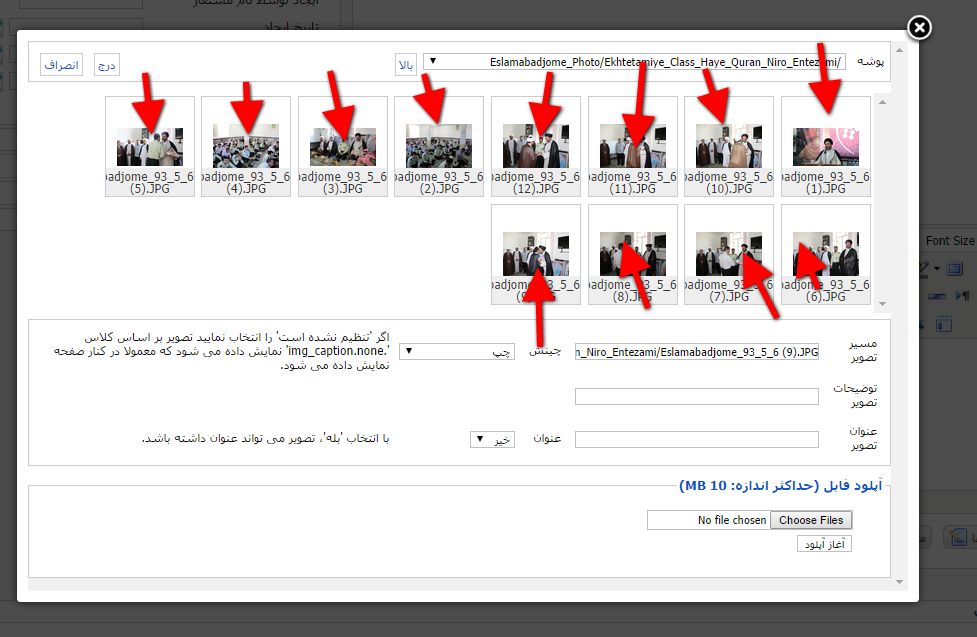Image resolution: width=977 pixels, height=637 pixels.
Task: Select thumbnail Eslamabadjome_93_5_6 (2).JPG
Action: pyautogui.click(x=439, y=146)
